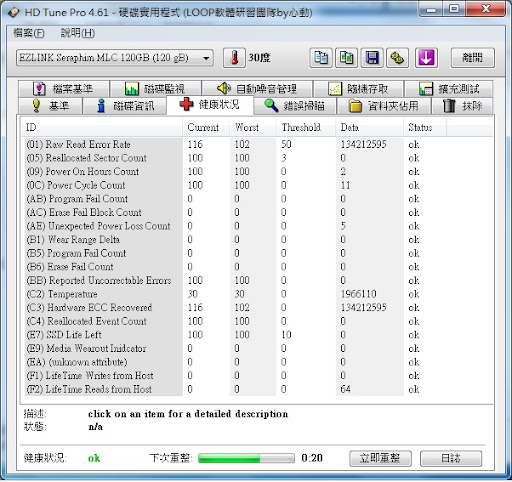Open the 檔案(F) menu

[29, 33]
